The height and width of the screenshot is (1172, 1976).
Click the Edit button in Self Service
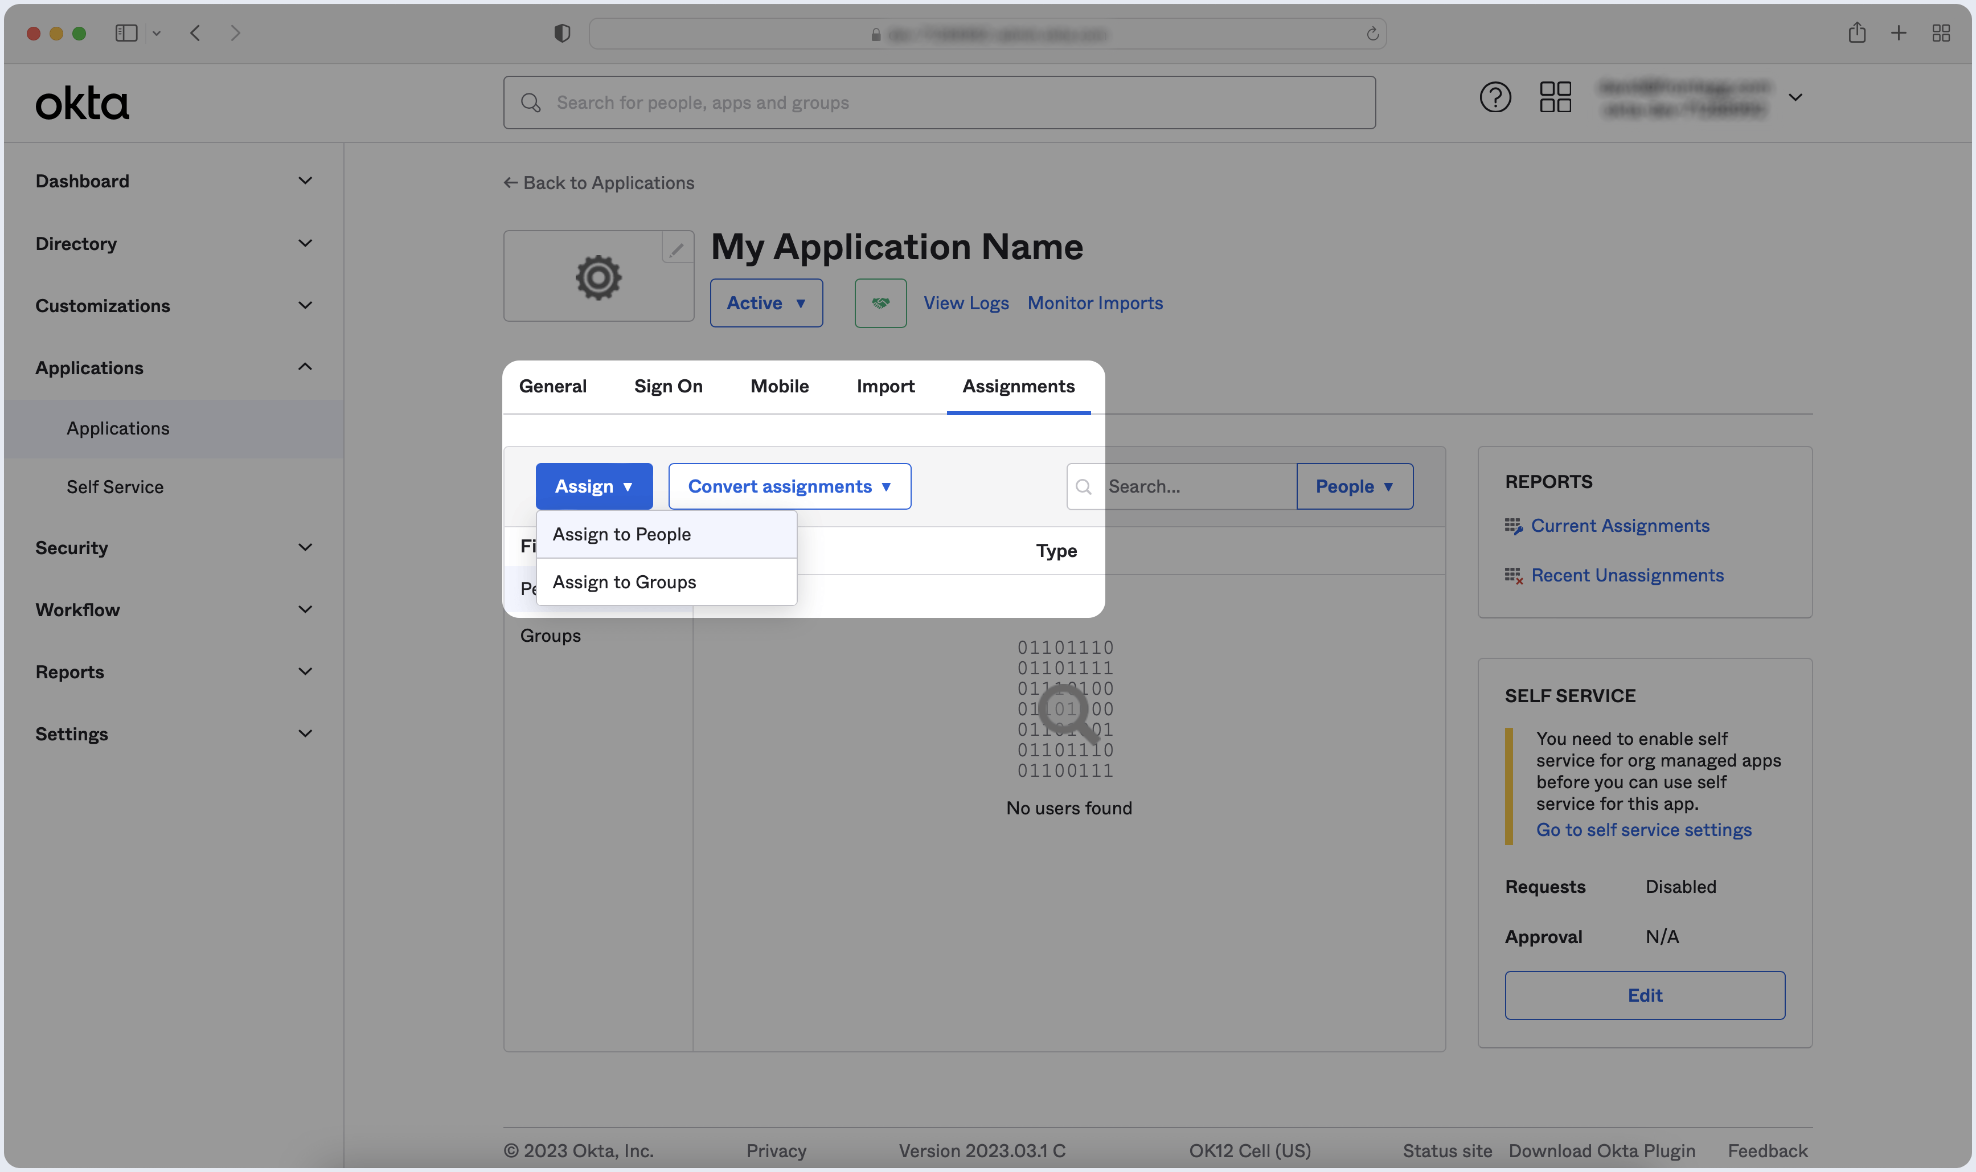pos(1644,995)
